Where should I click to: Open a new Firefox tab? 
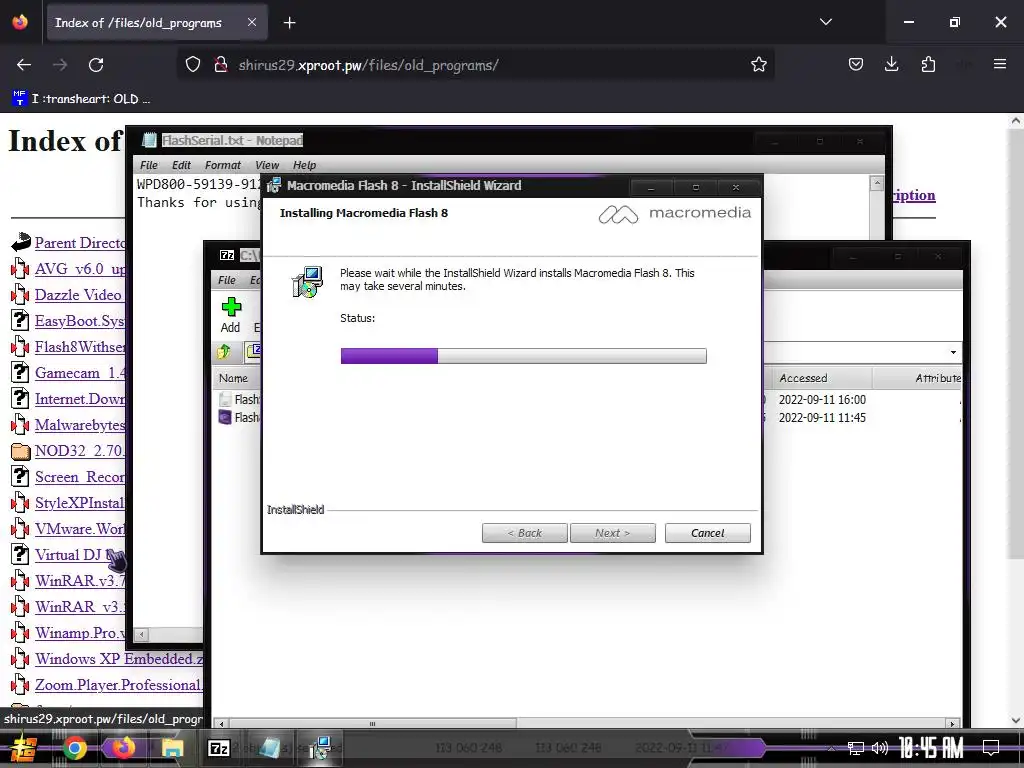(289, 23)
